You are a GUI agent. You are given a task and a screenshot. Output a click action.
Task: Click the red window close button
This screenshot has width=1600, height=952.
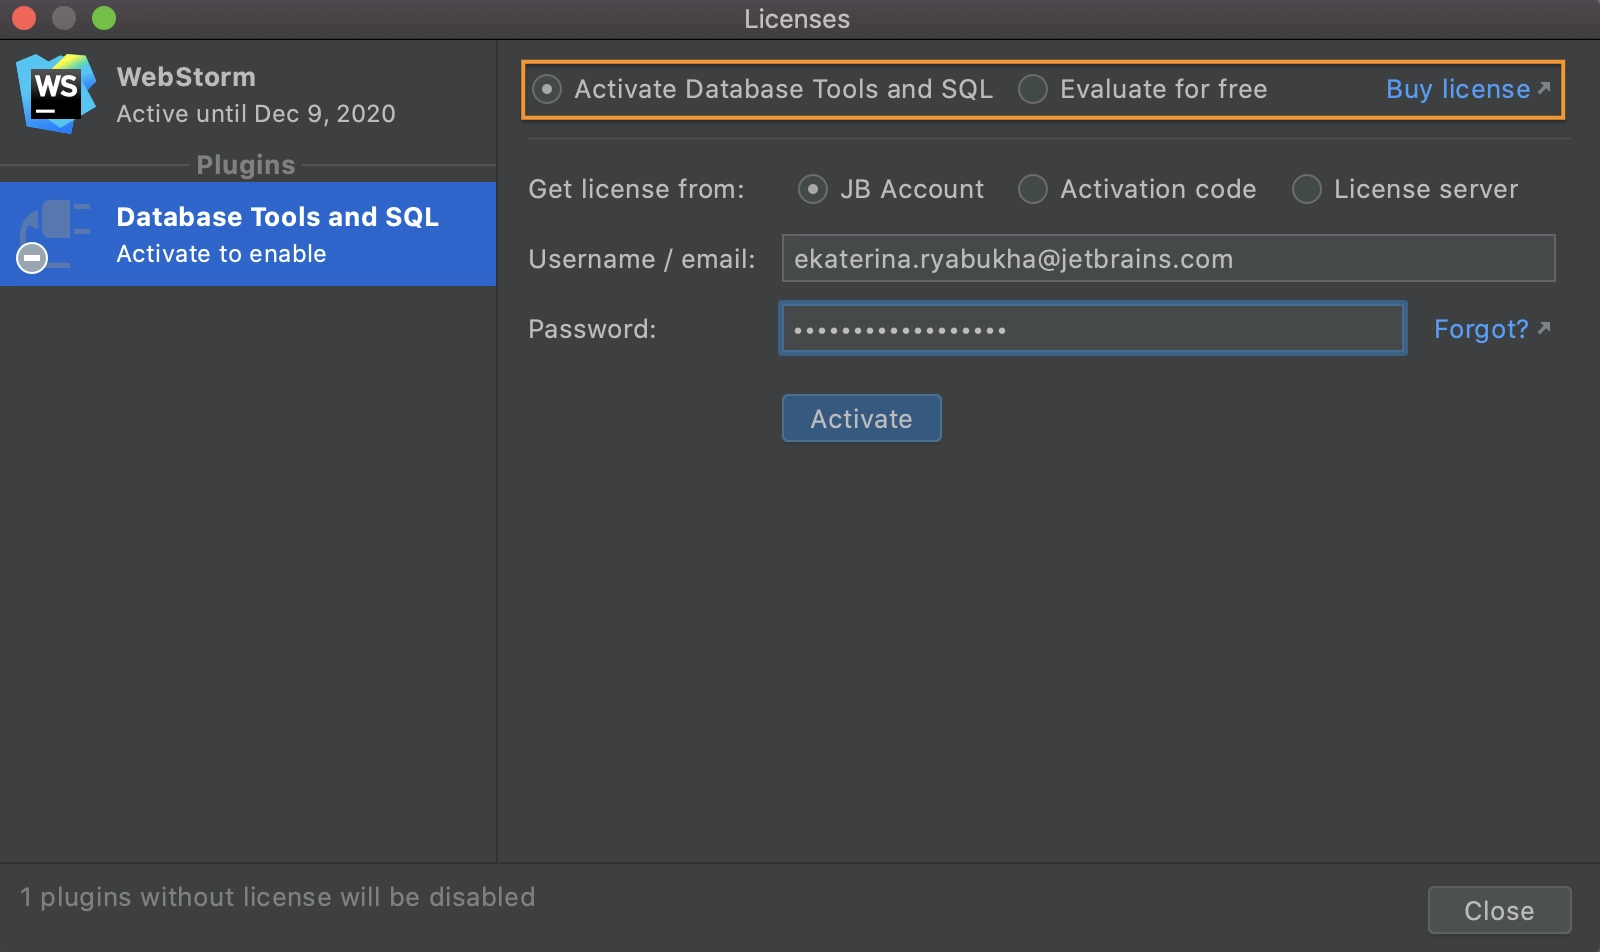tap(24, 18)
